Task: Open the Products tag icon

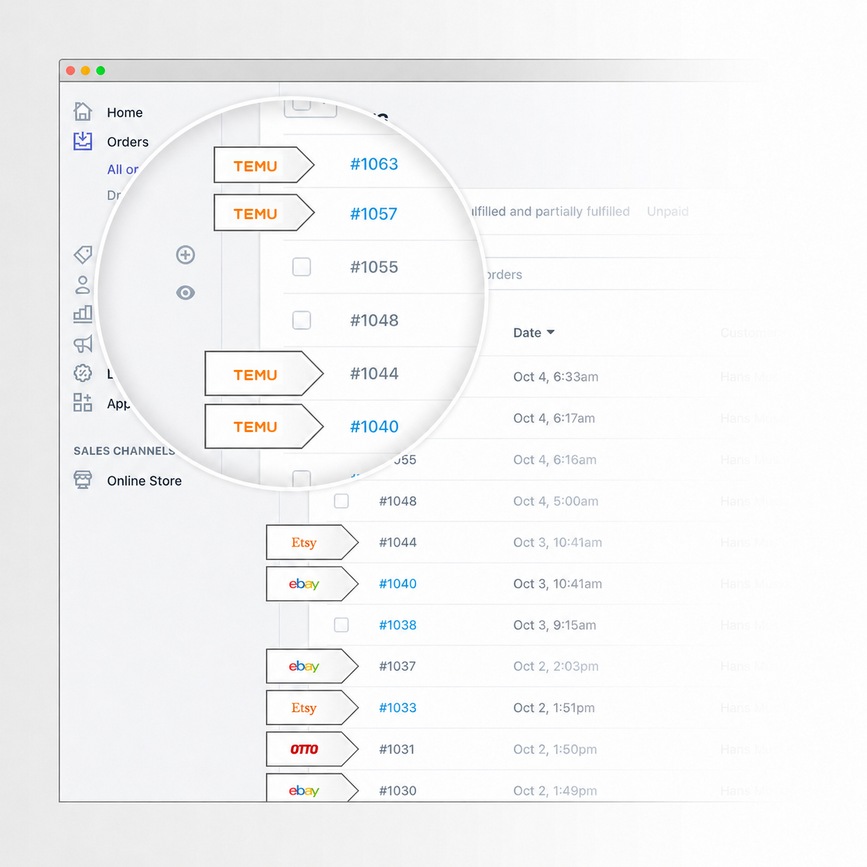Action: tap(83, 254)
